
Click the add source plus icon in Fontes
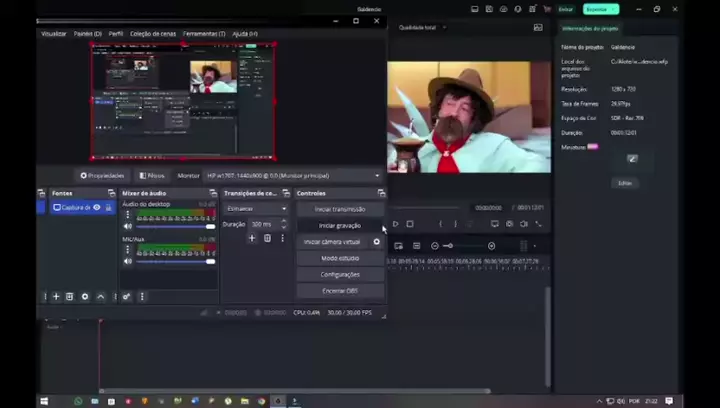[56, 297]
